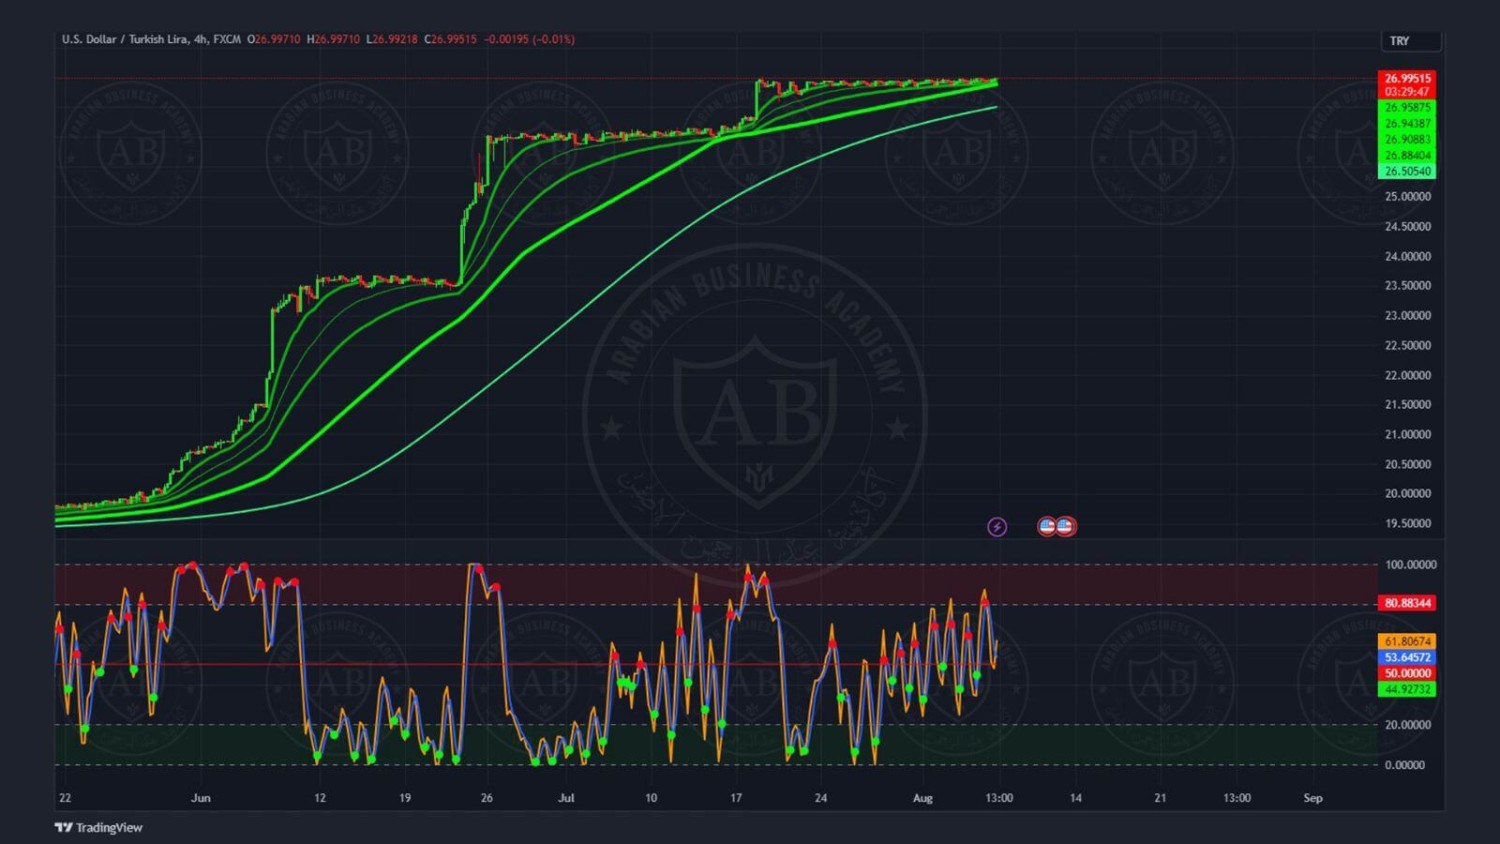This screenshot has width=1500, height=844.
Task: Click the 03:29:47 bar countdown label
Action: [1407, 92]
